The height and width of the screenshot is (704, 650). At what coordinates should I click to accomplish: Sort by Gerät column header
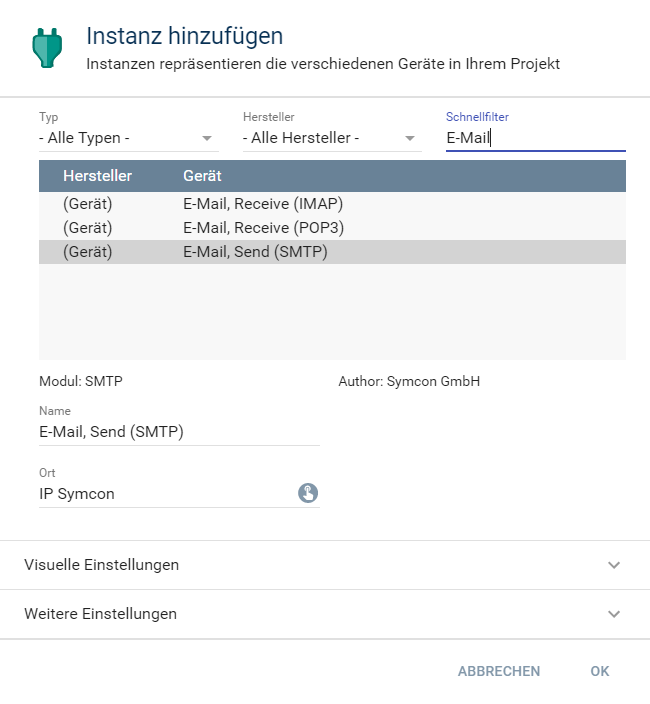(202, 176)
